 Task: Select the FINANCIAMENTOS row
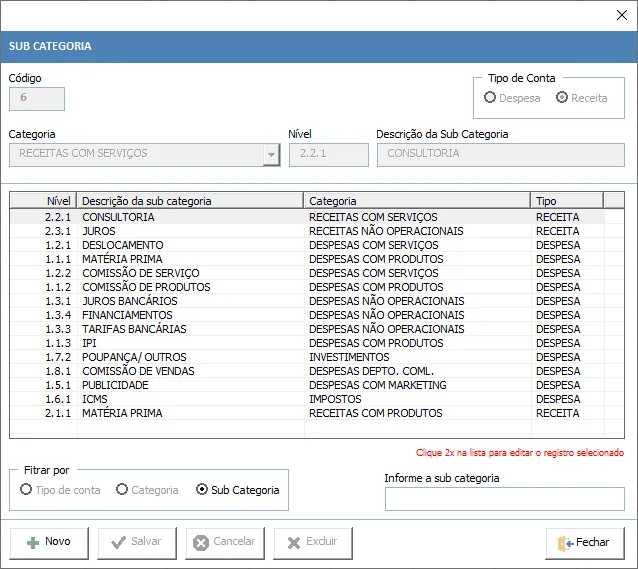[x=307, y=315]
